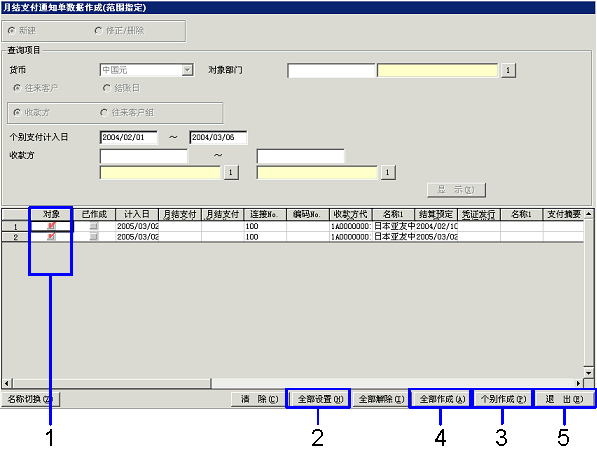Viewport: 597px width, 453px height.
Task: Click the 个别作成 button
Action: (x=503, y=399)
